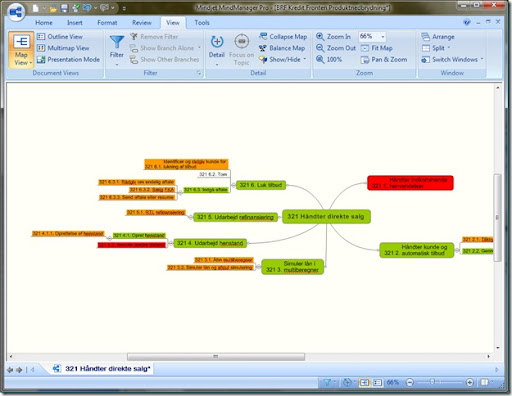Click Fit Map
Viewport: 512px width, 396px height.
point(377,48)
